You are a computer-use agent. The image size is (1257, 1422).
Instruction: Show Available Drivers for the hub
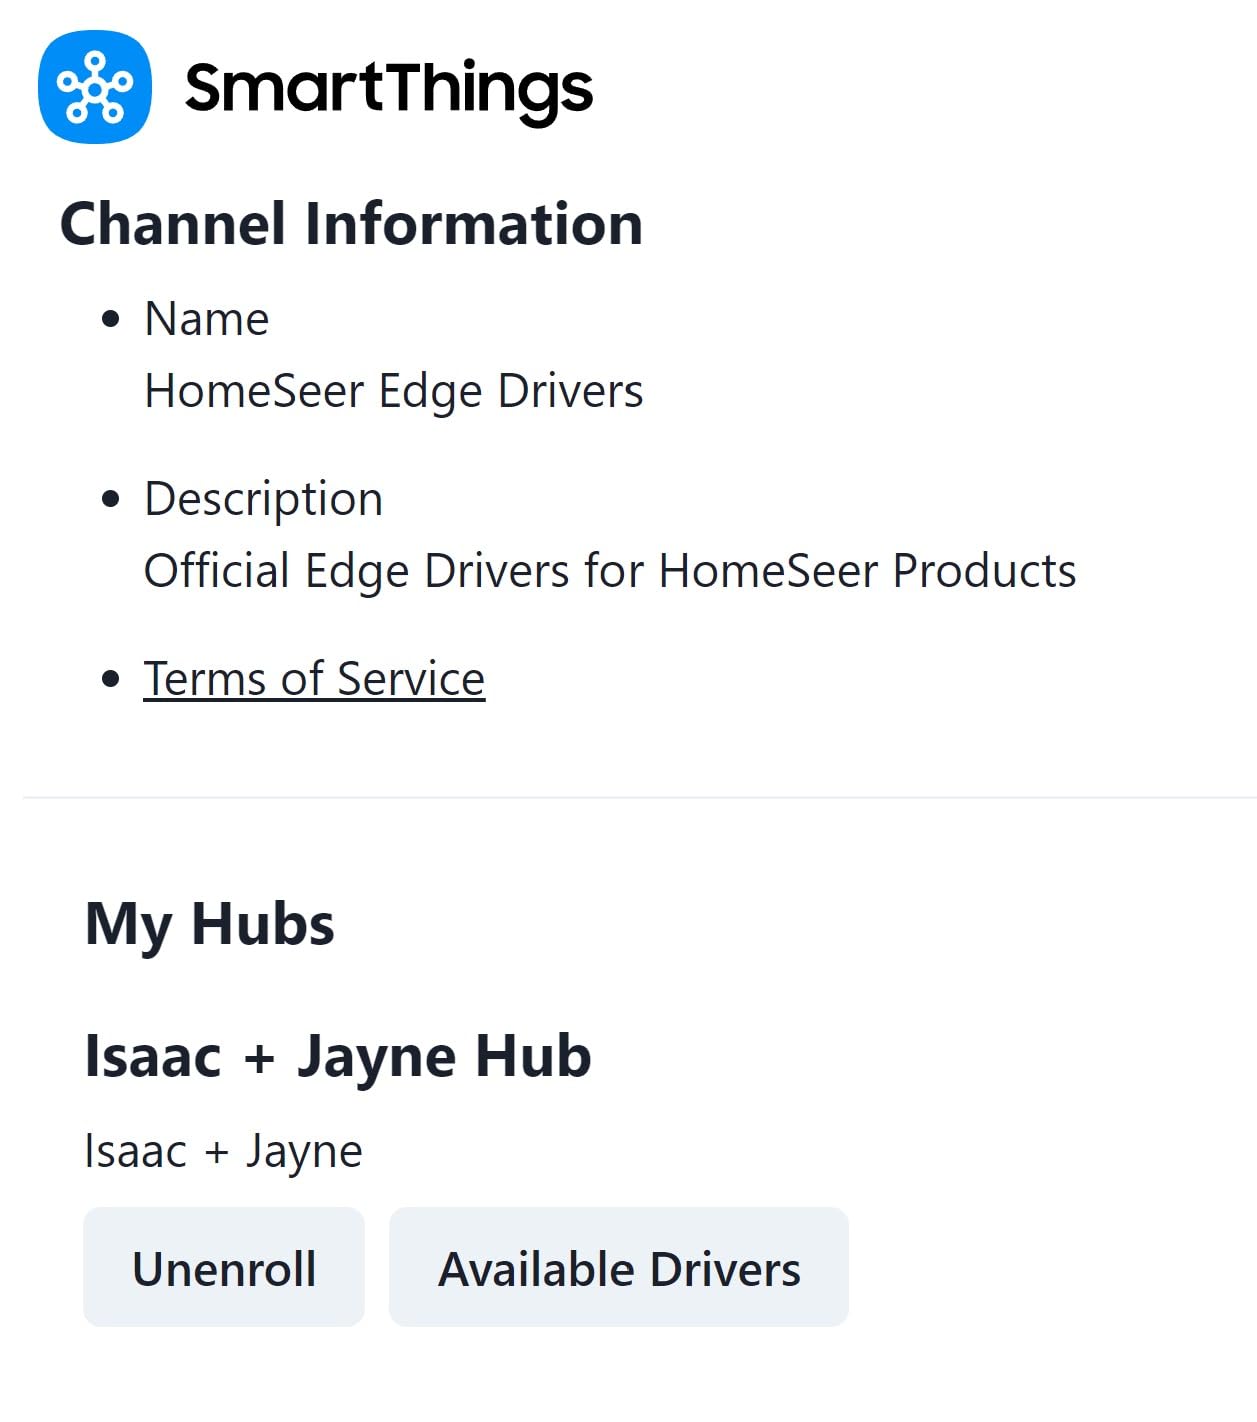click(x=619, y=1267)
